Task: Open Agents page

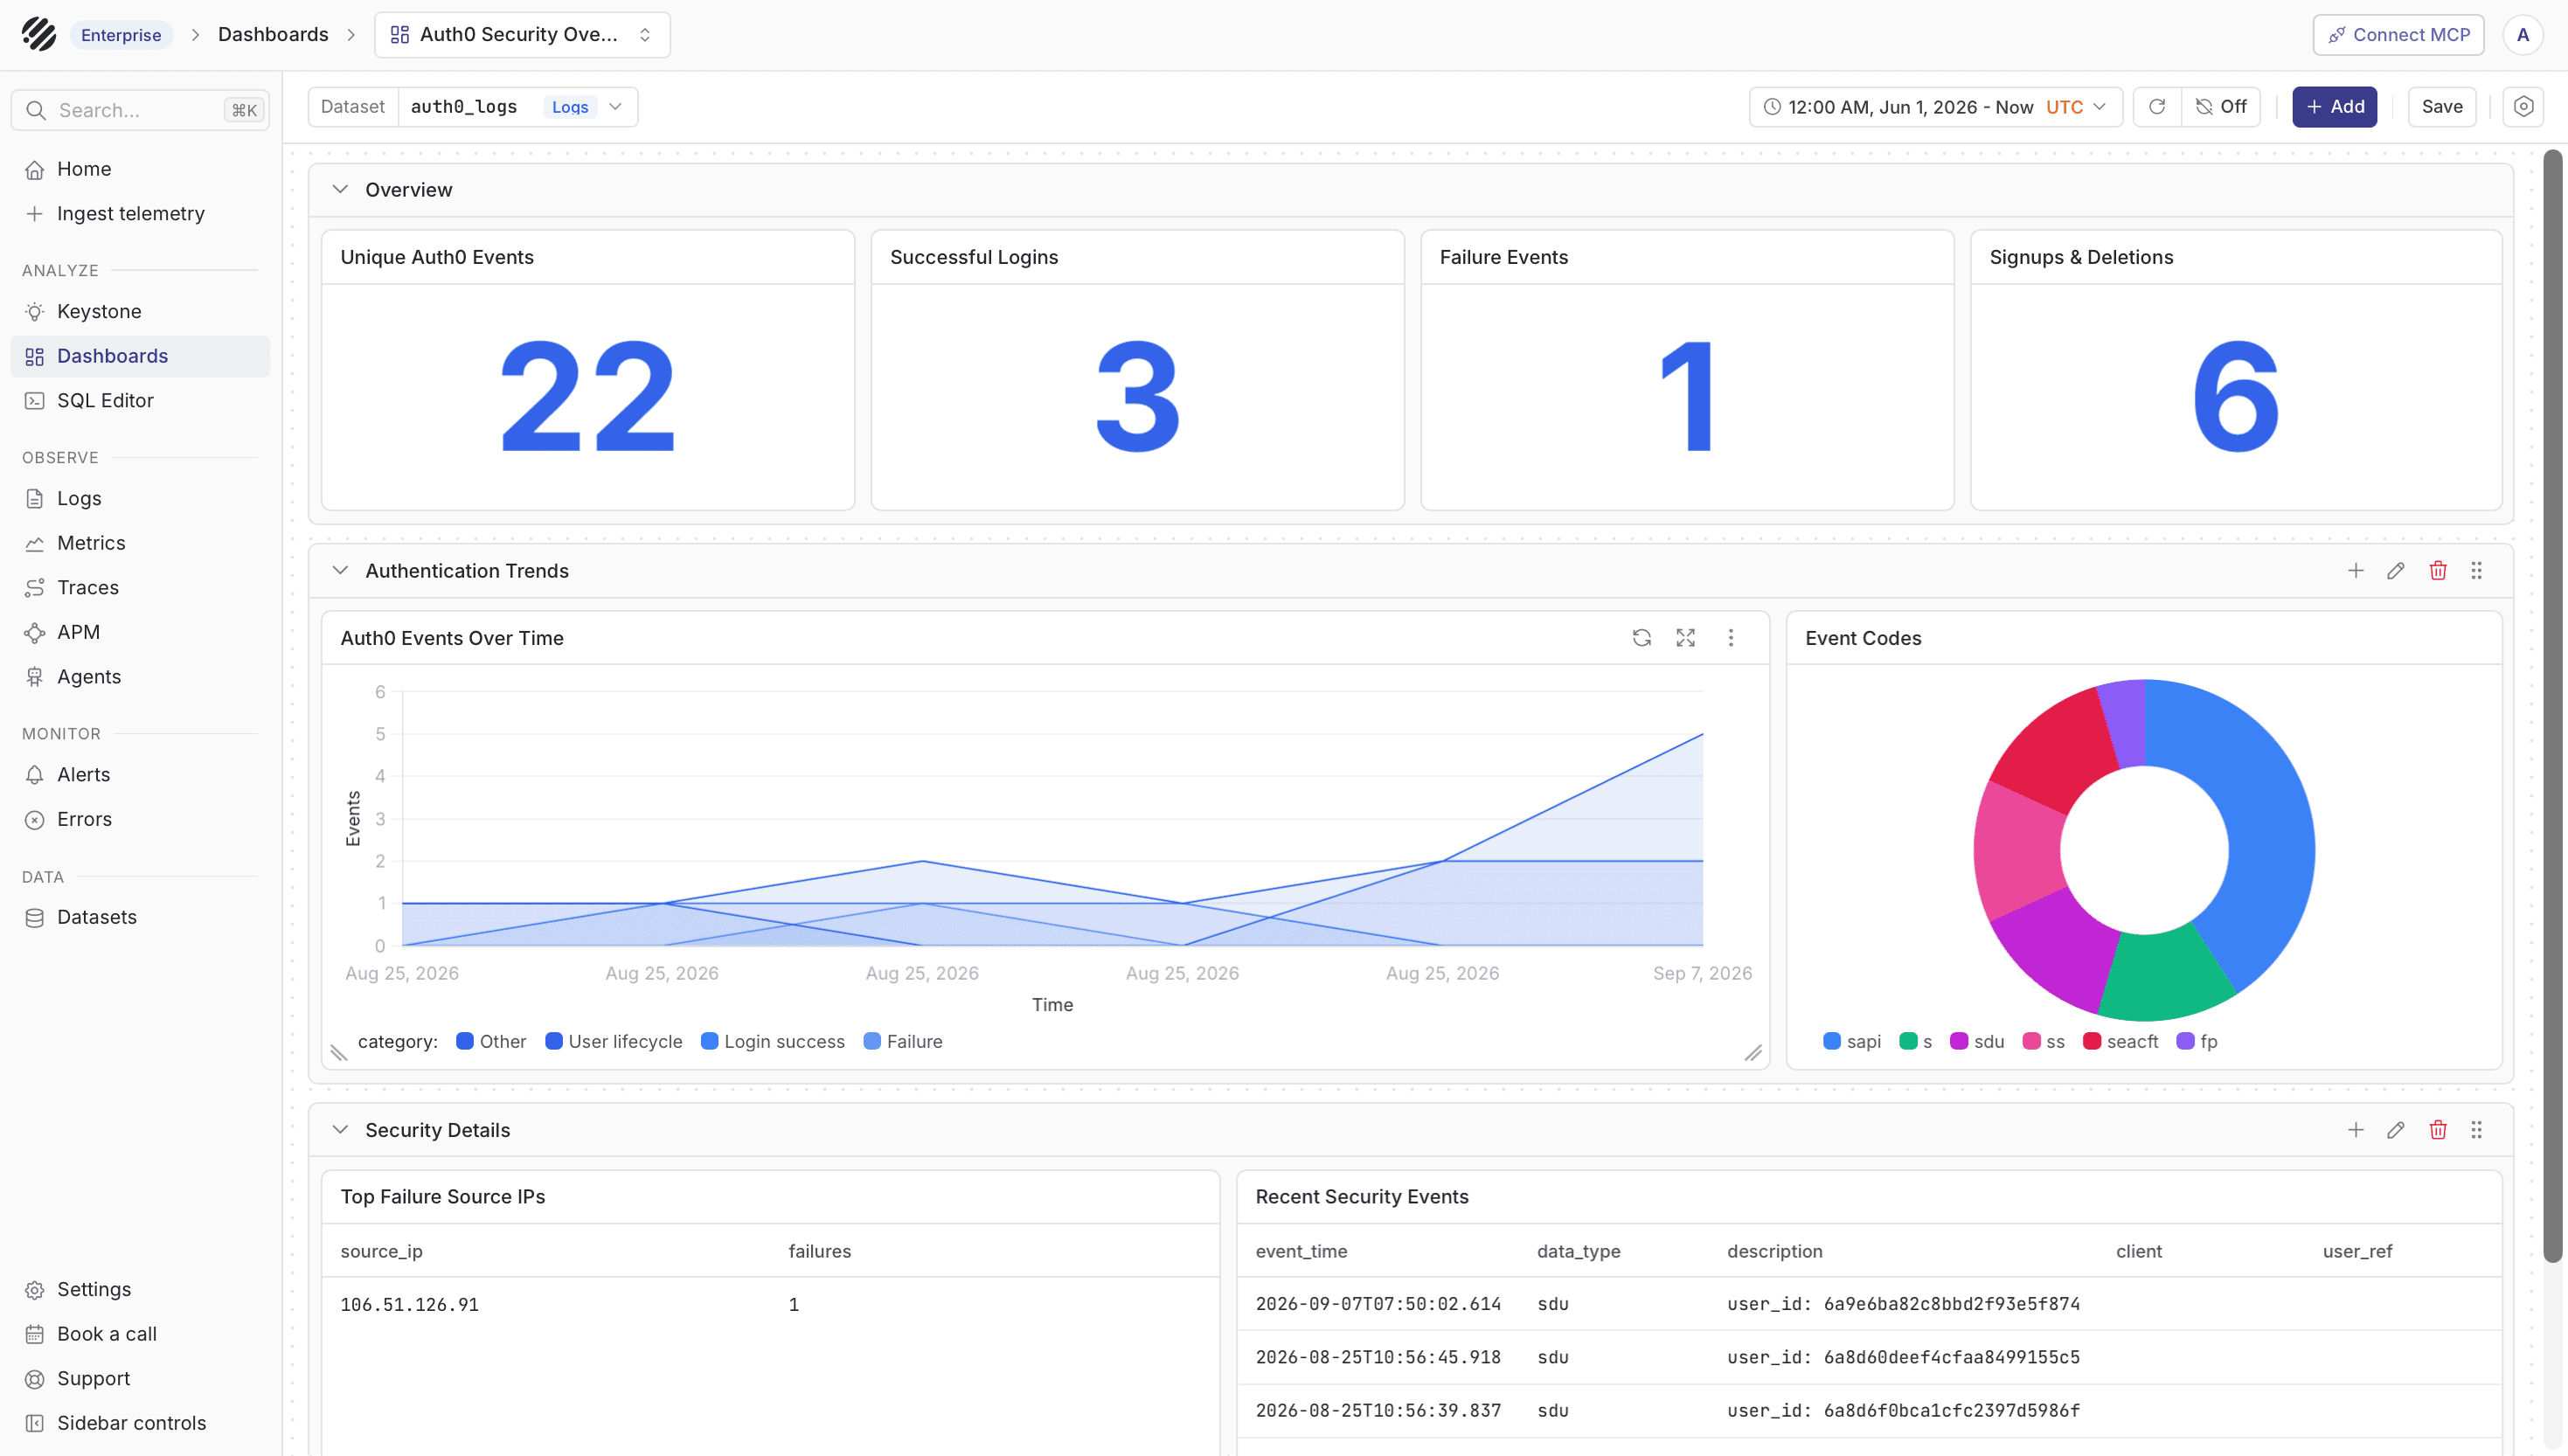Action: 140,677
